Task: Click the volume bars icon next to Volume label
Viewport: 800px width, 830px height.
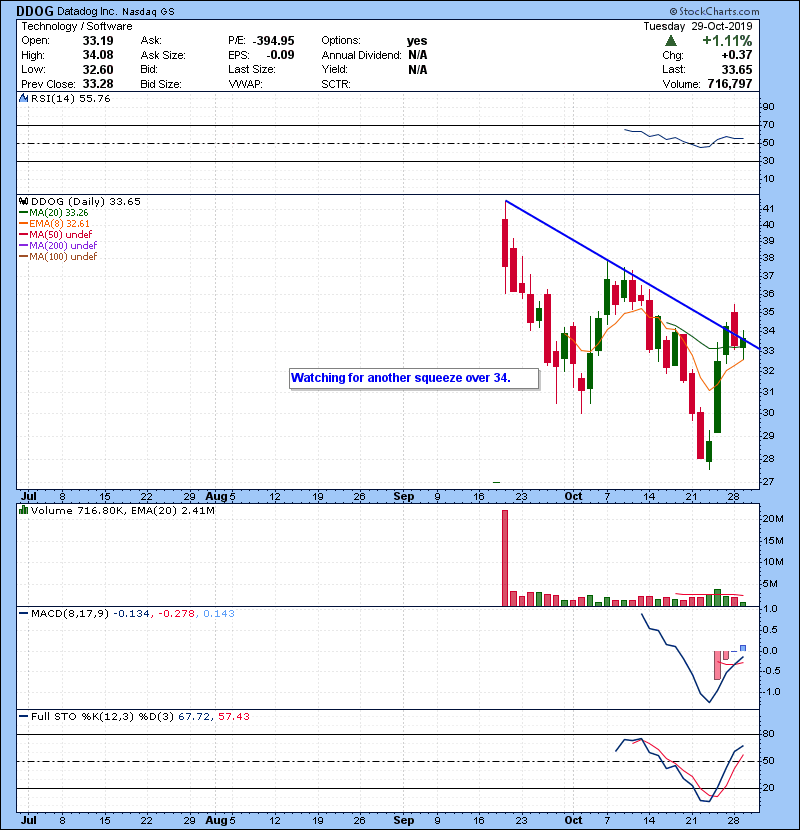Action: (x=23, y=510)
